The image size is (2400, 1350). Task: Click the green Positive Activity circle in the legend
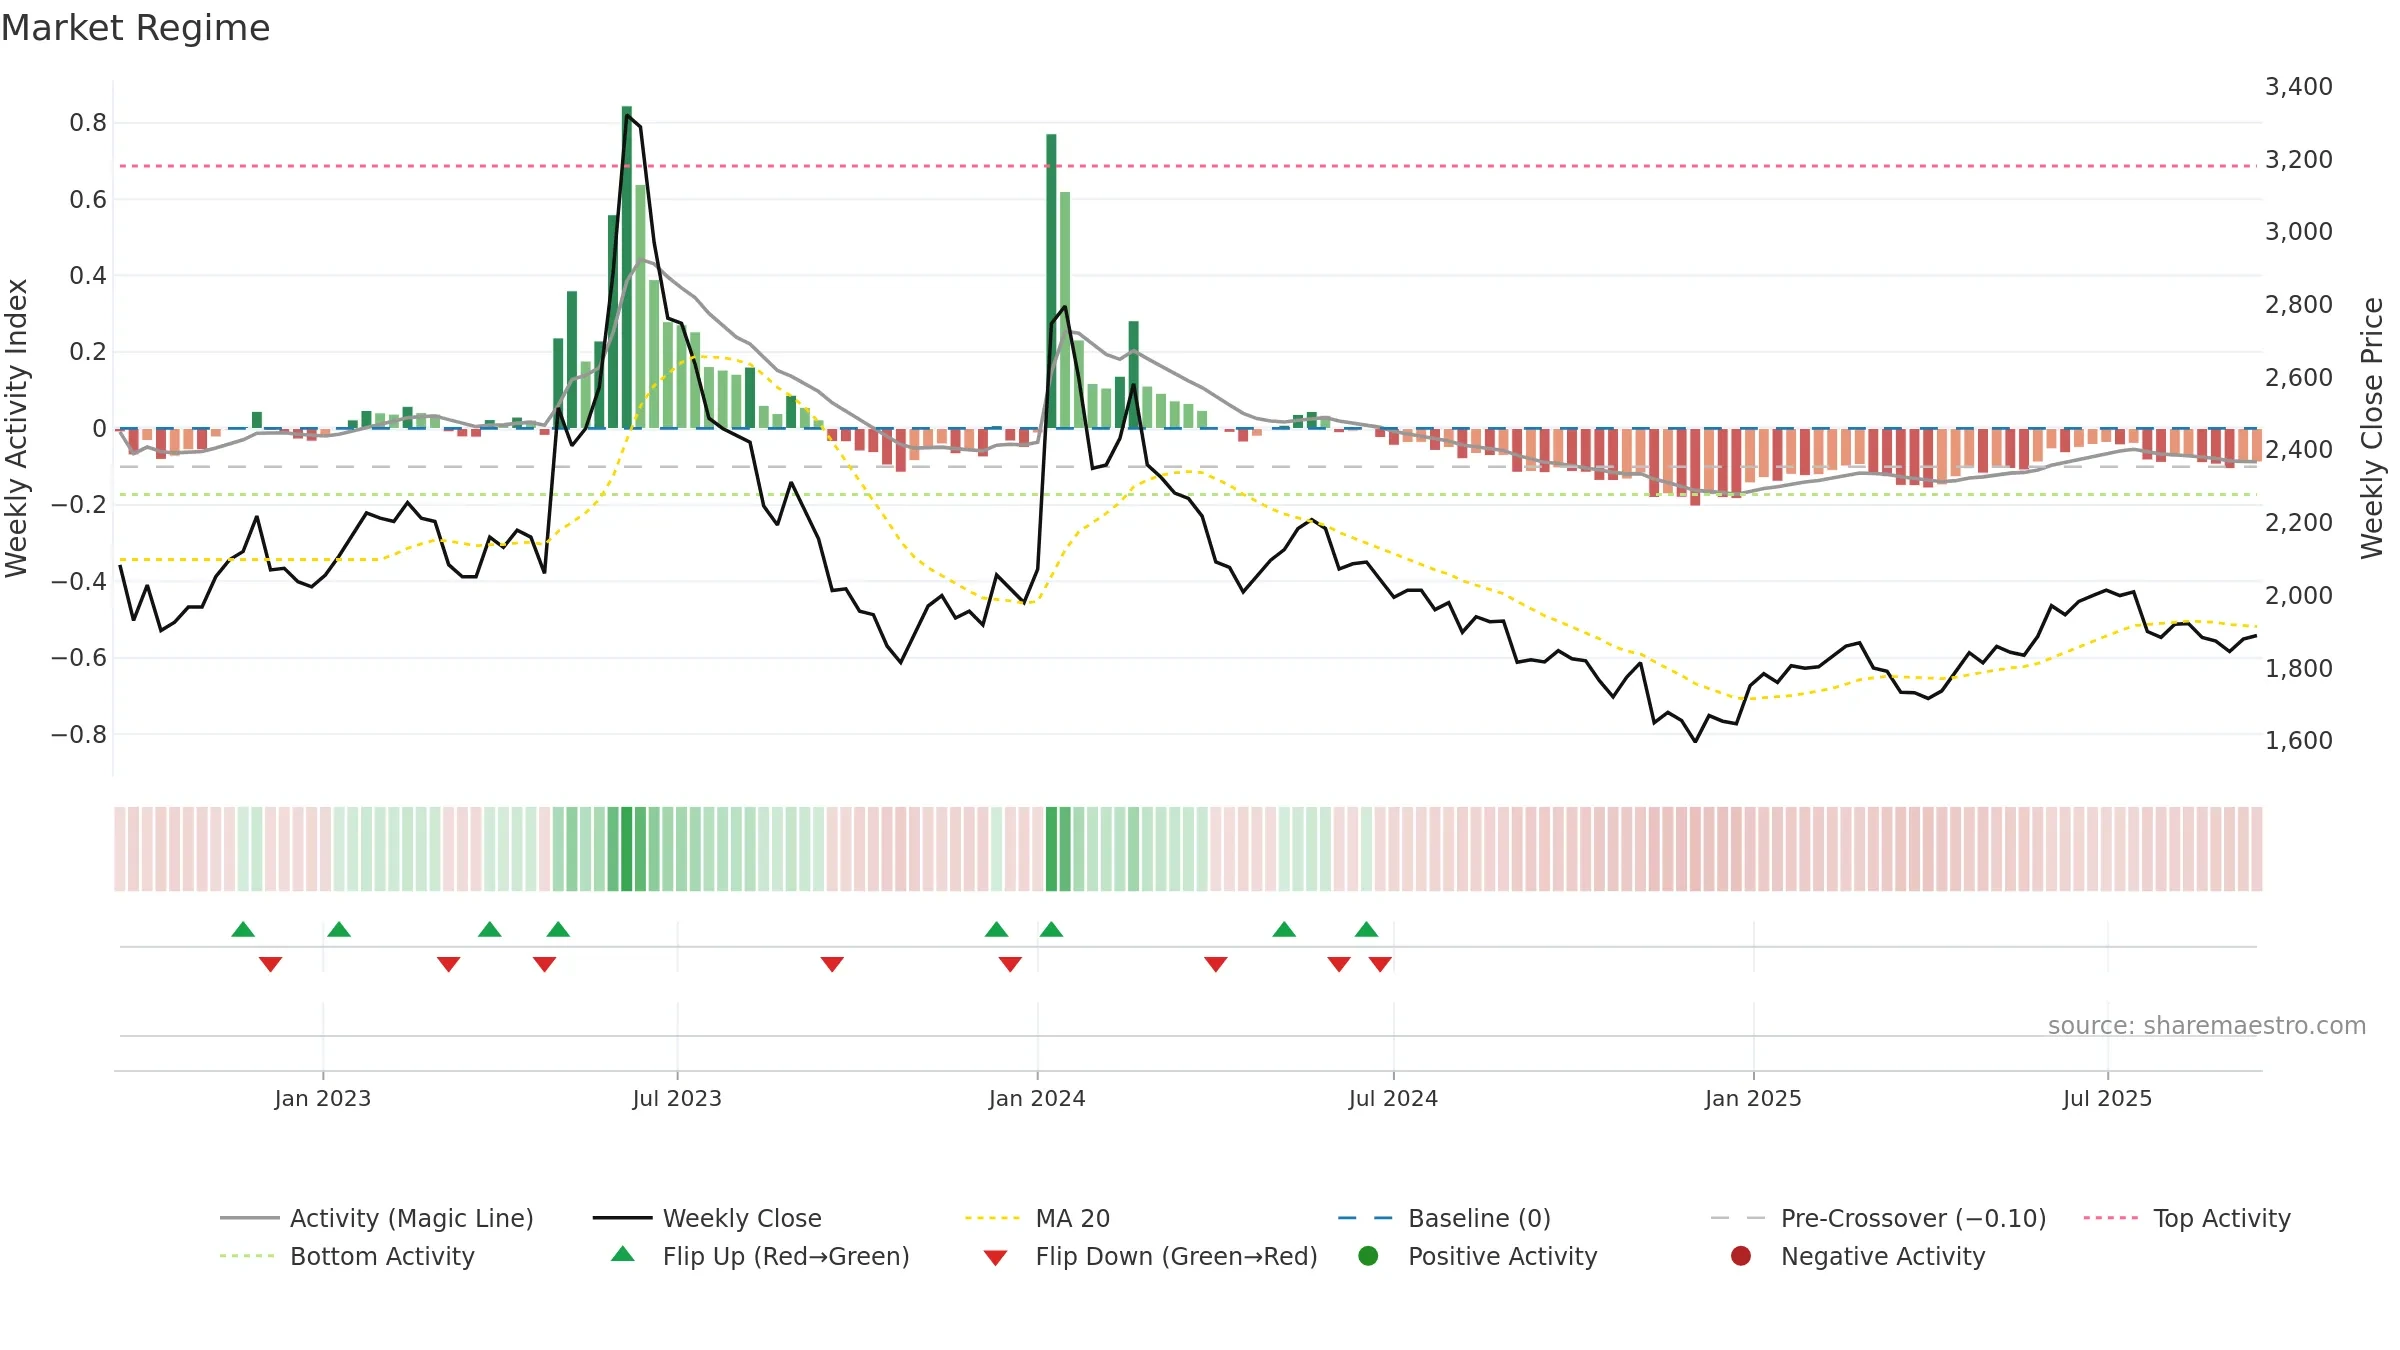point(1369,1256)
